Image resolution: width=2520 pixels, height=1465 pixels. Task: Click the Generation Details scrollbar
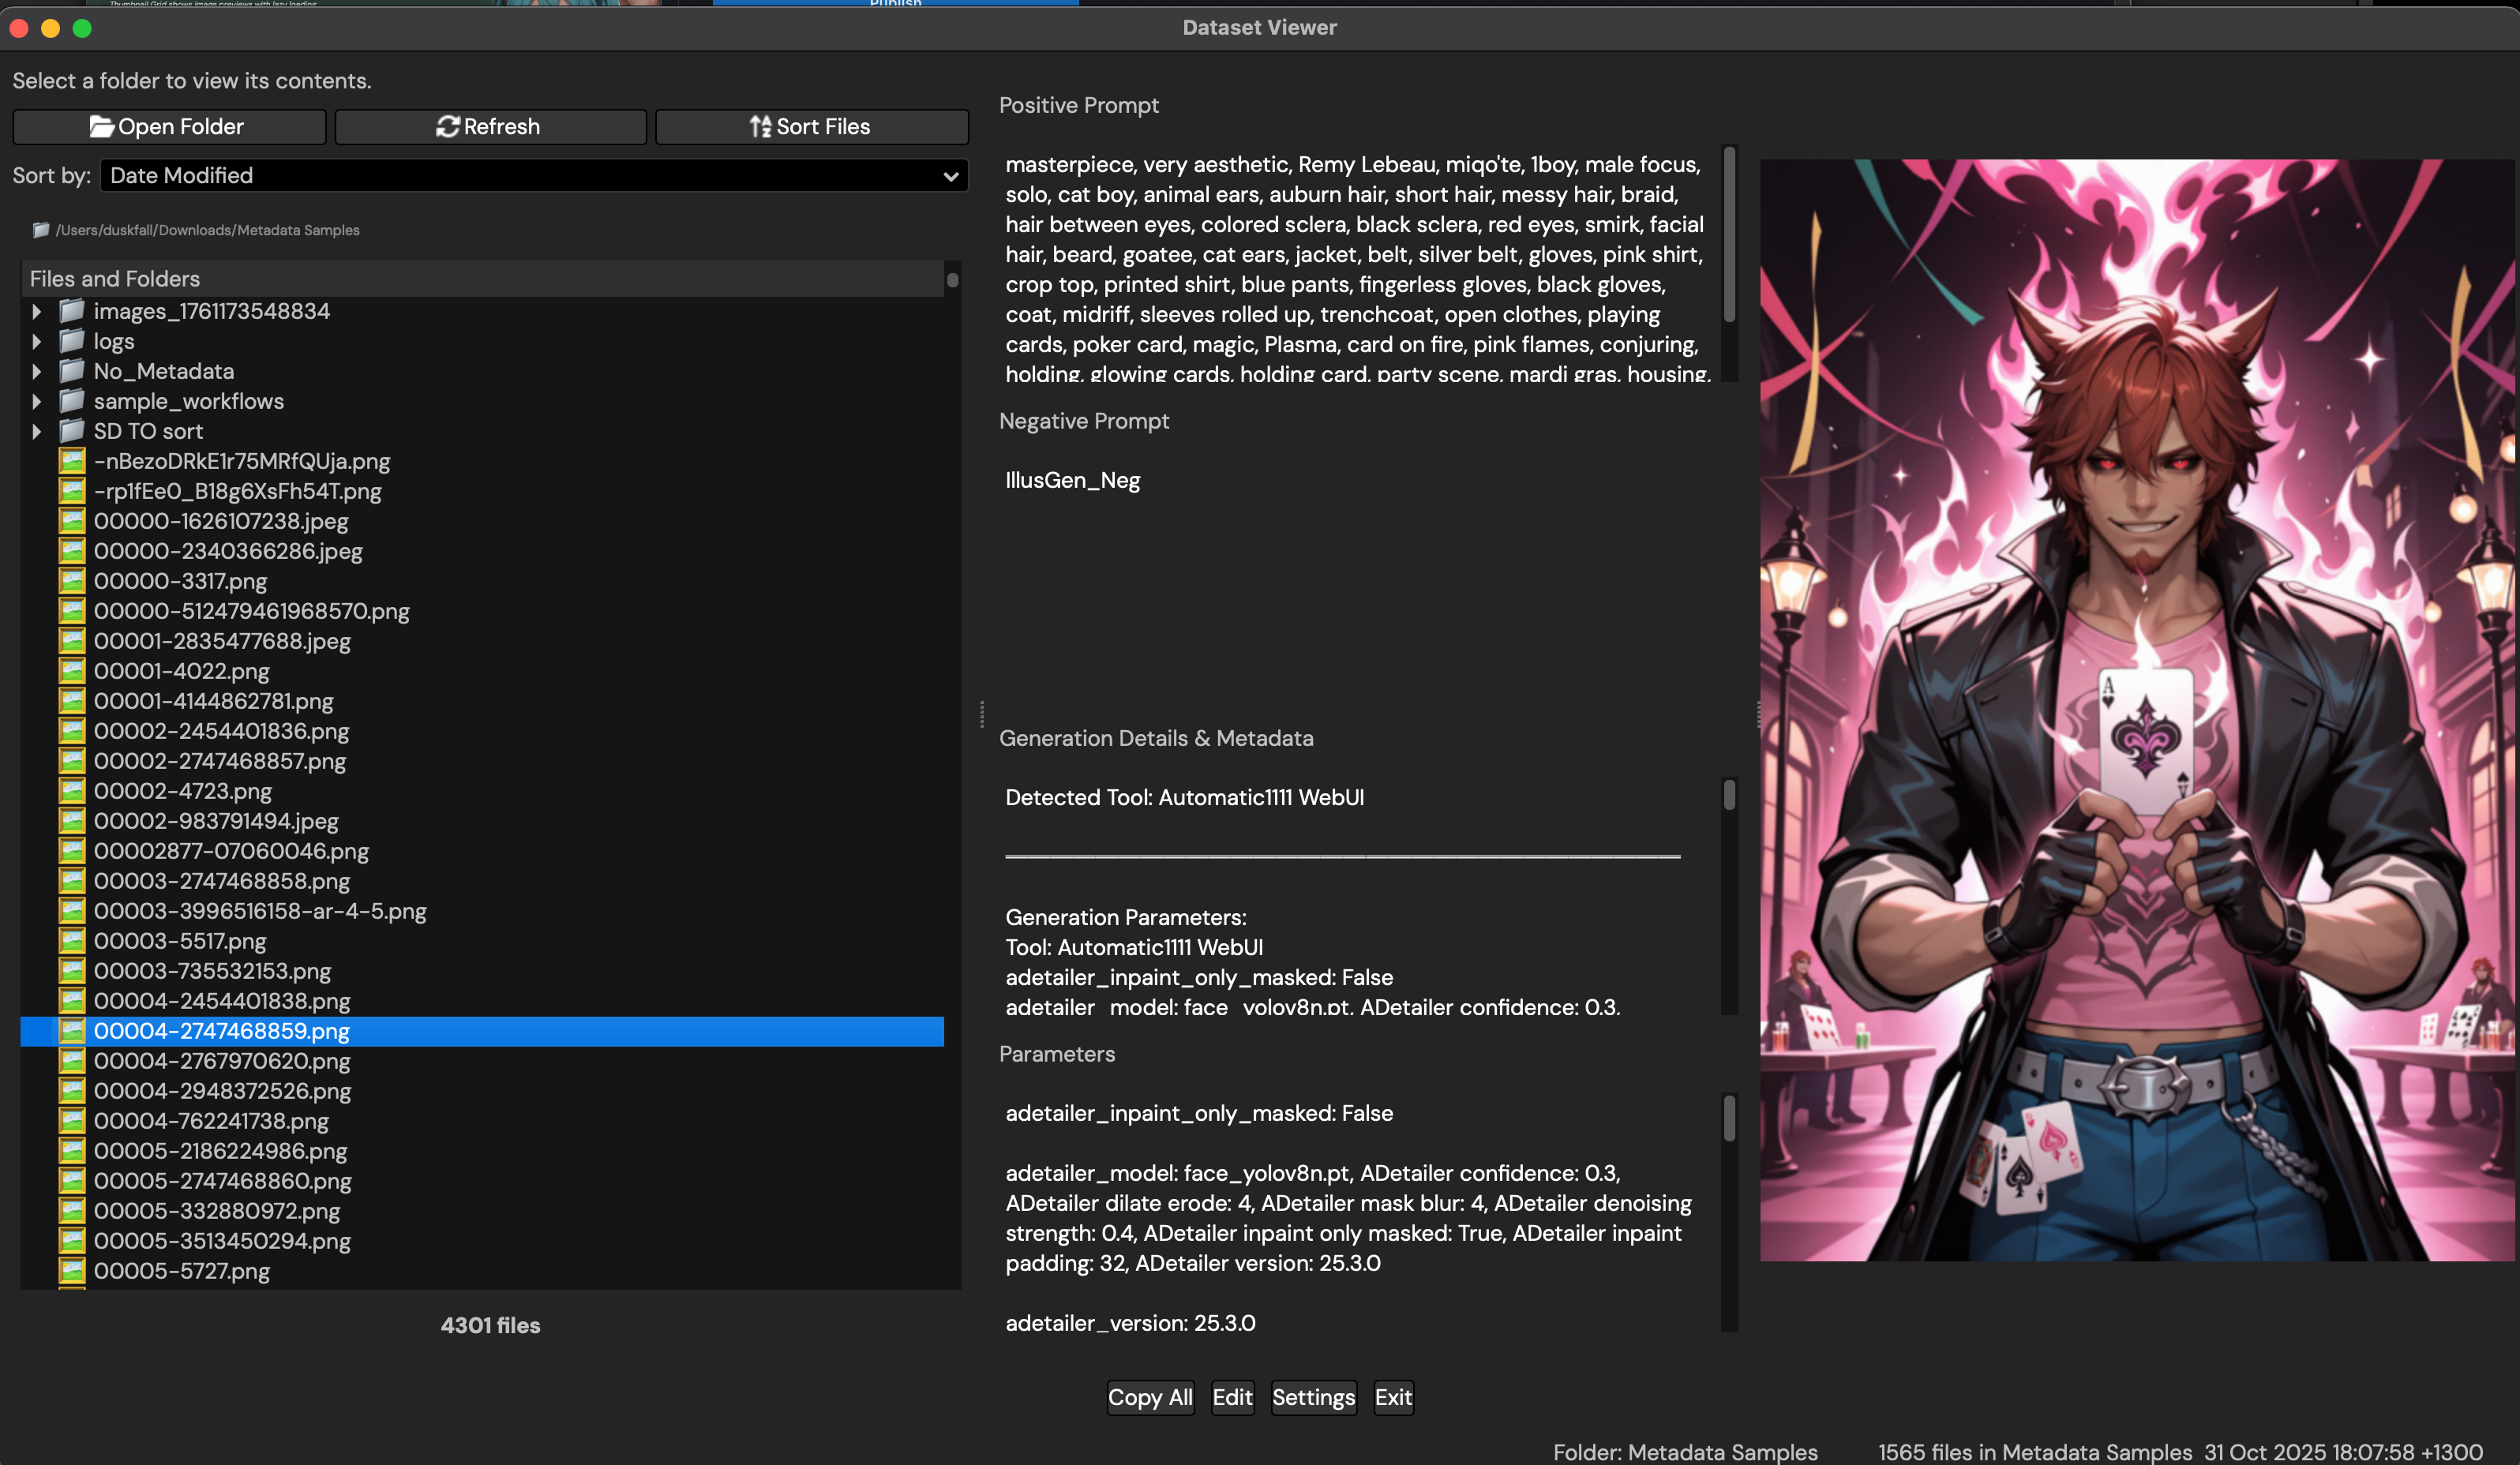pos(1727,795)
